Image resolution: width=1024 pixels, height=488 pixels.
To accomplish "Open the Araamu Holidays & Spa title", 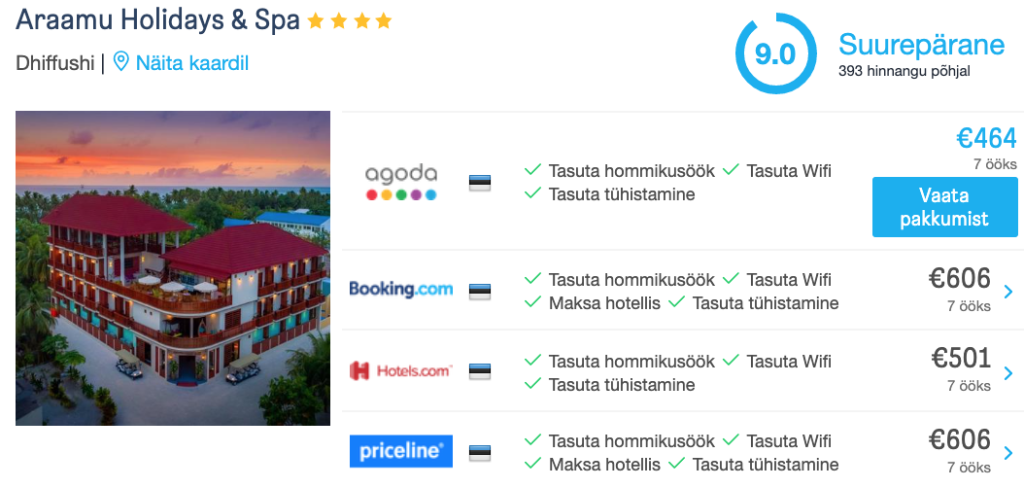I will click(x=158, y=20).
